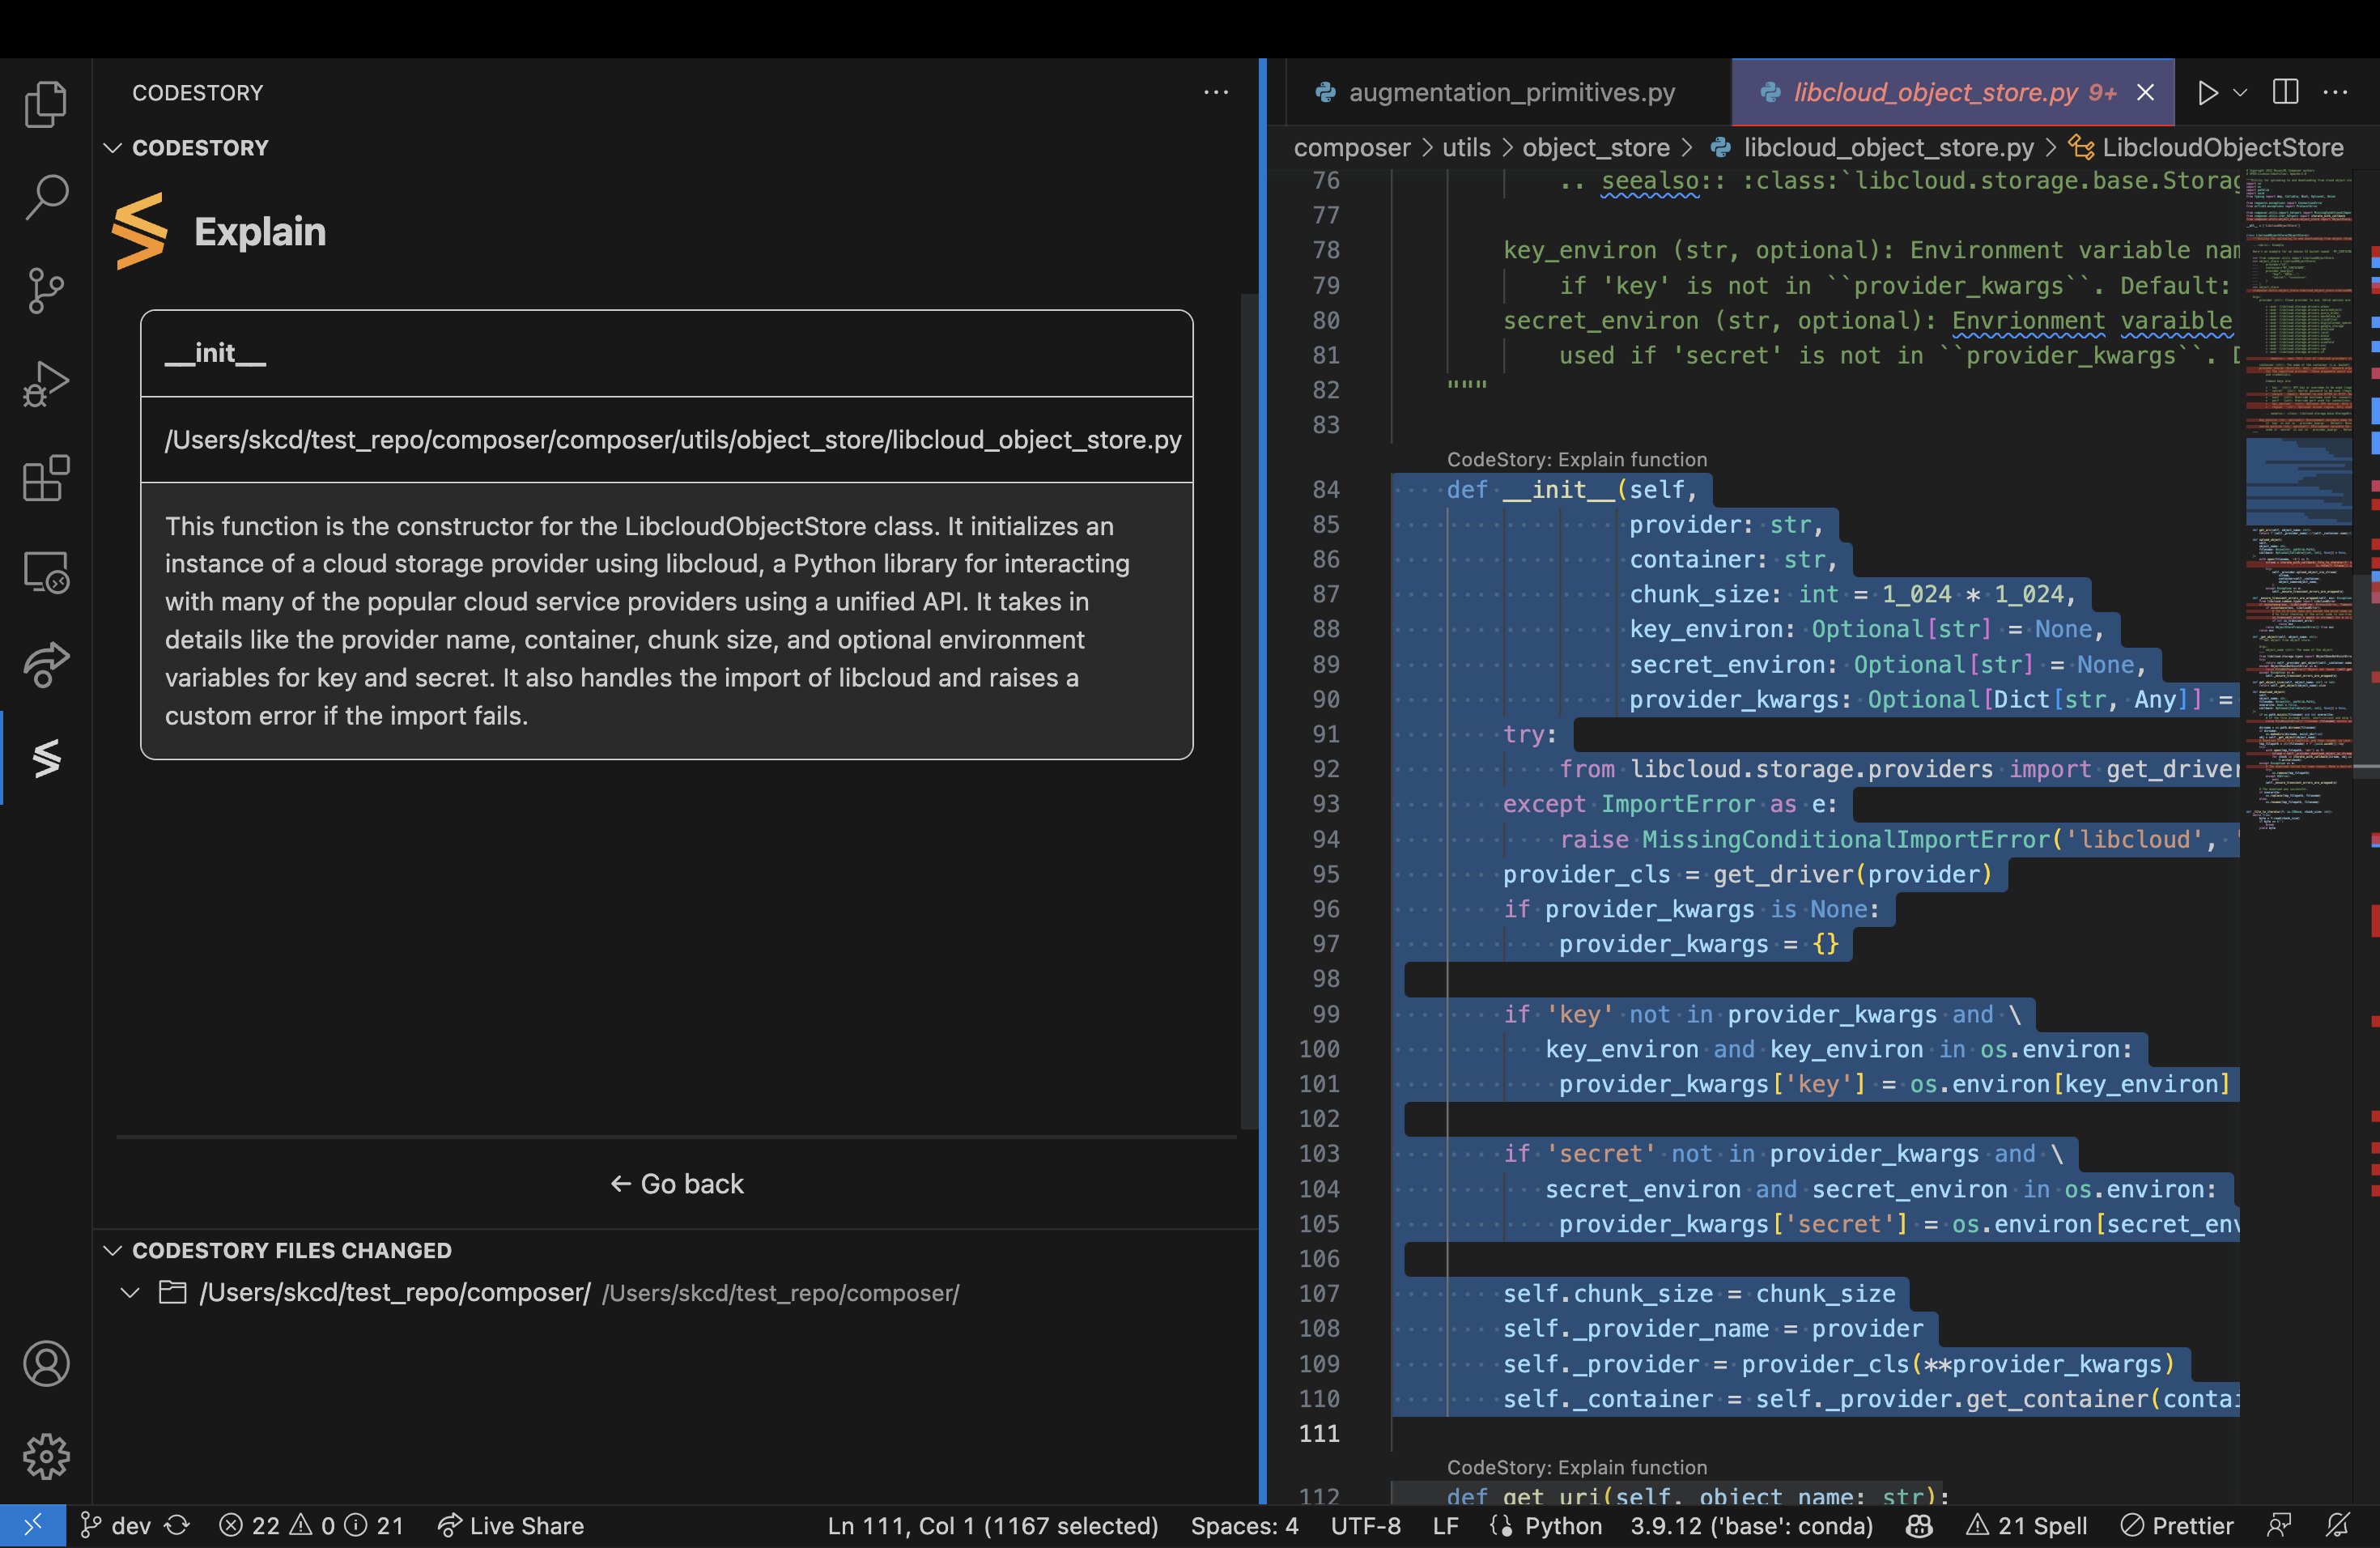Select the CodeStory sidebar icon
Image resolution: width=2380 pixels, height=1548 pixels.
[x=46, y=758]
